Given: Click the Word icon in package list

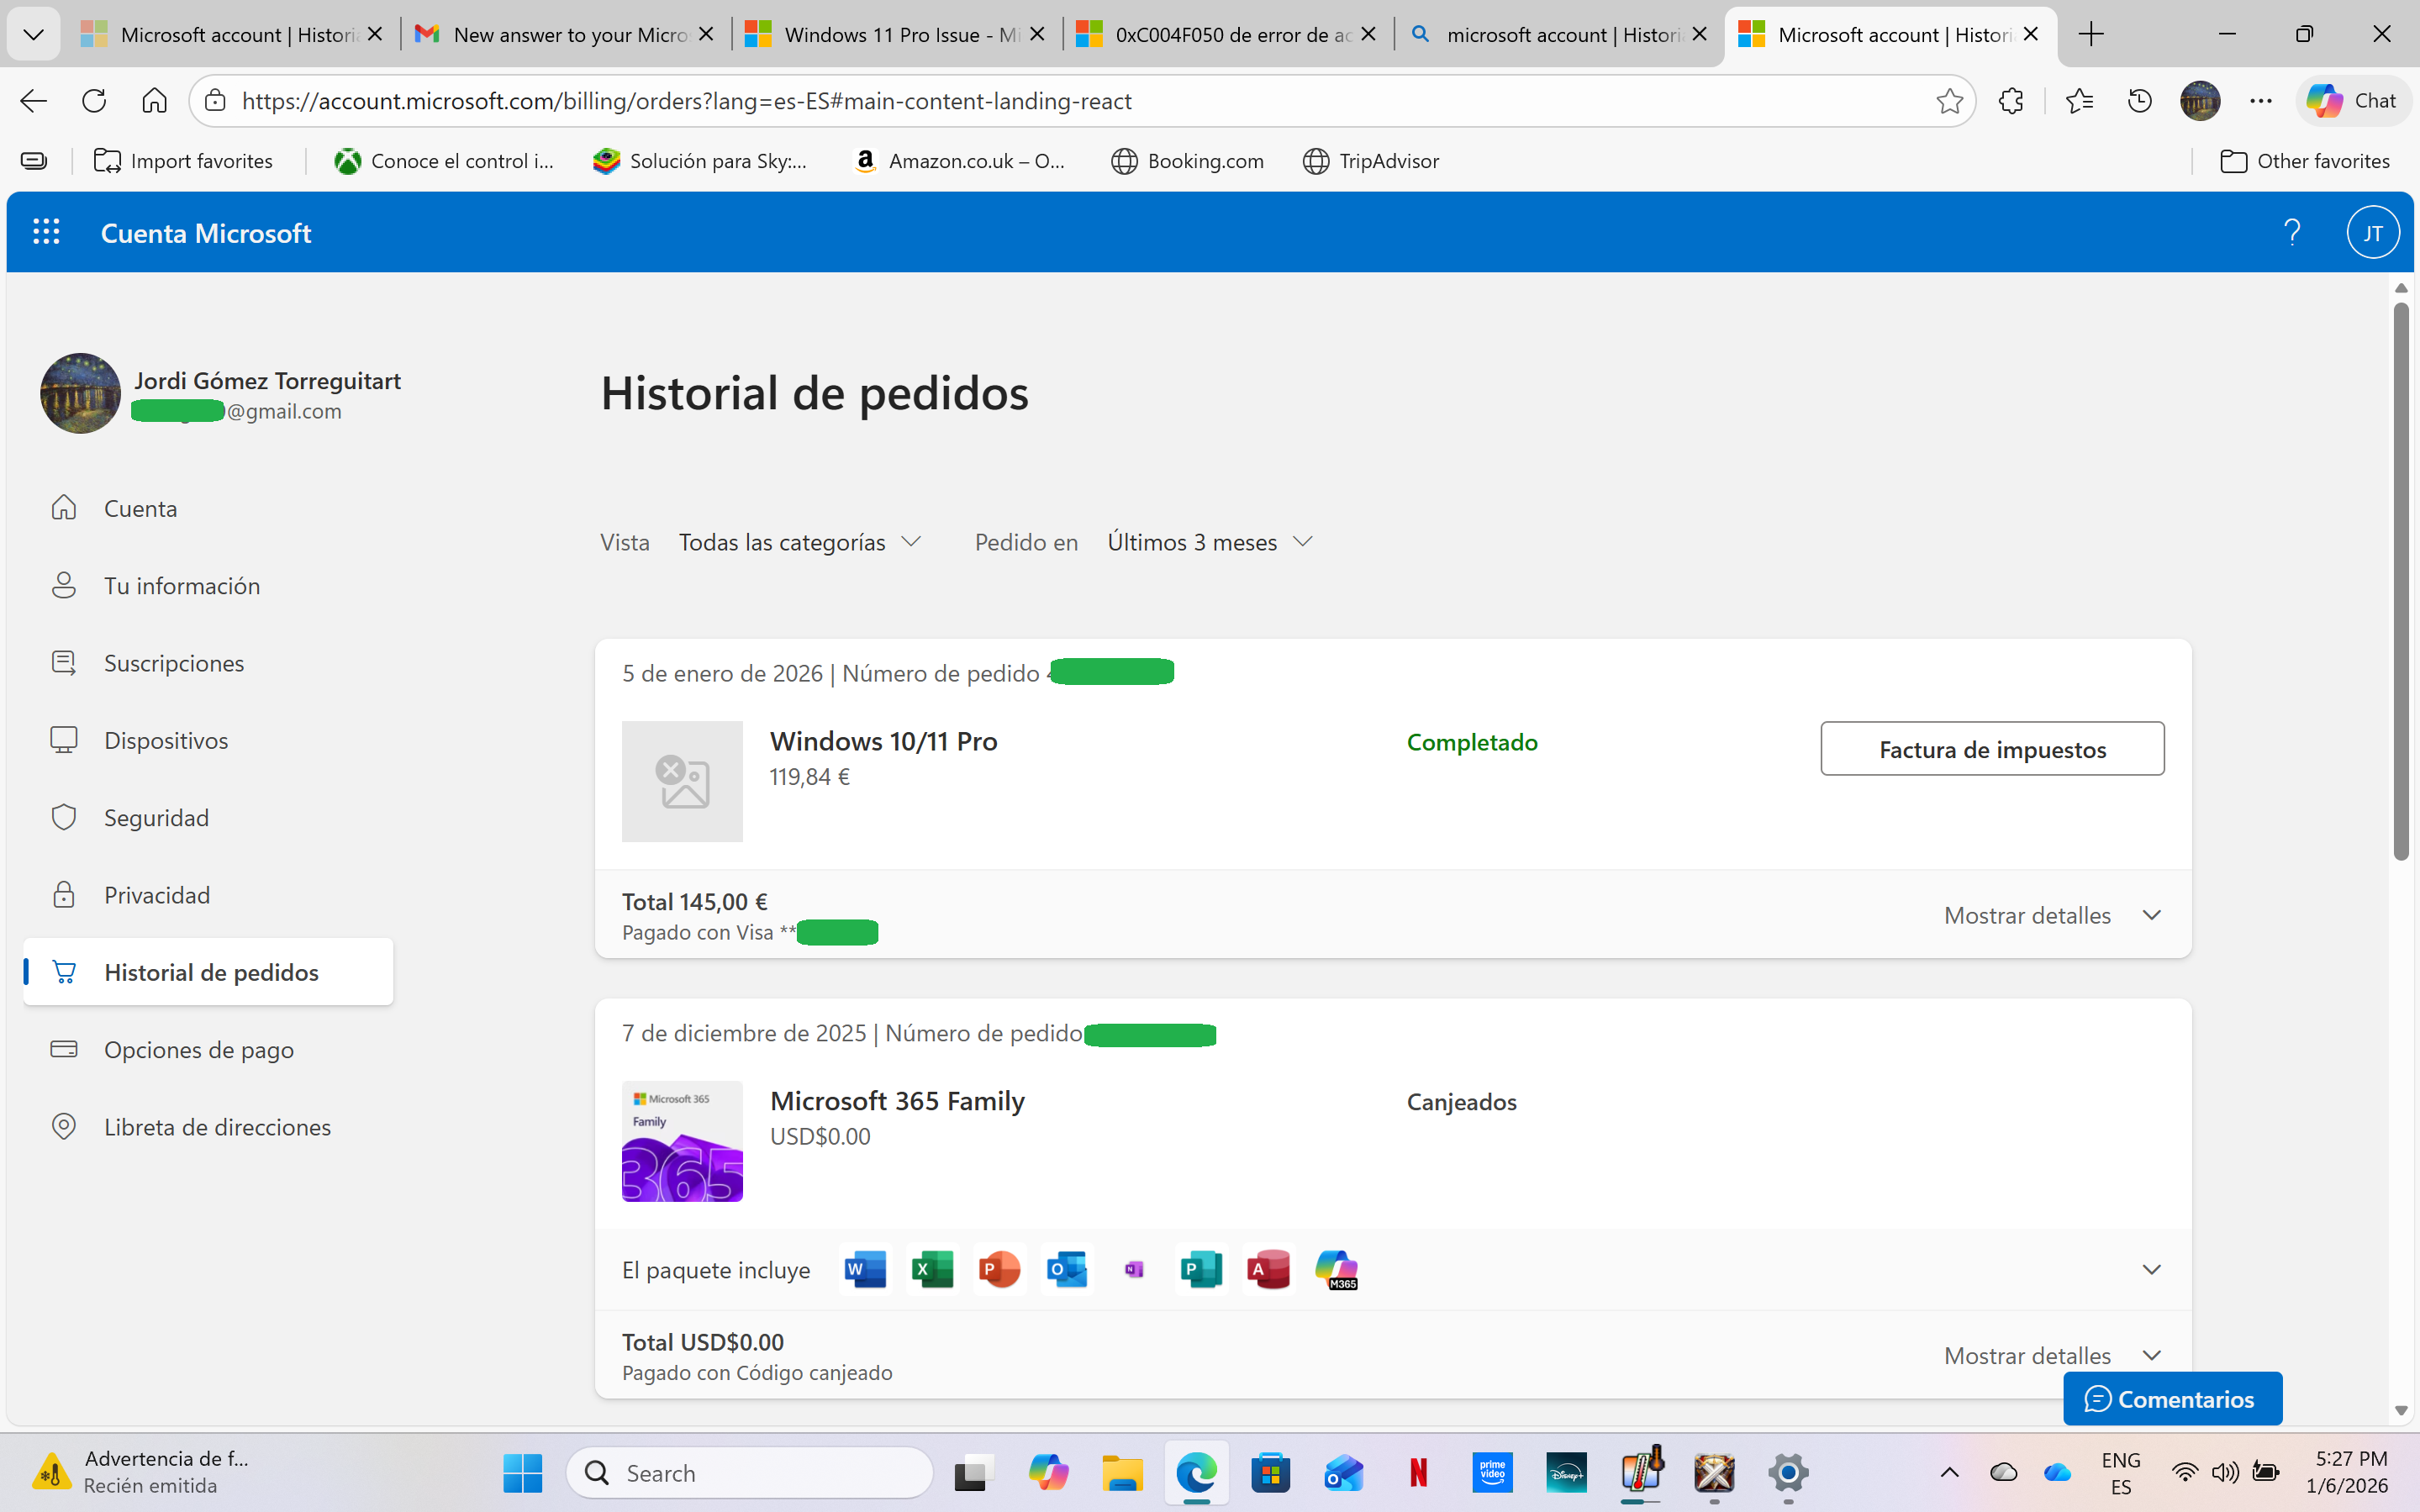Looking at the screenshot, I should click(x=865, y=1269).
